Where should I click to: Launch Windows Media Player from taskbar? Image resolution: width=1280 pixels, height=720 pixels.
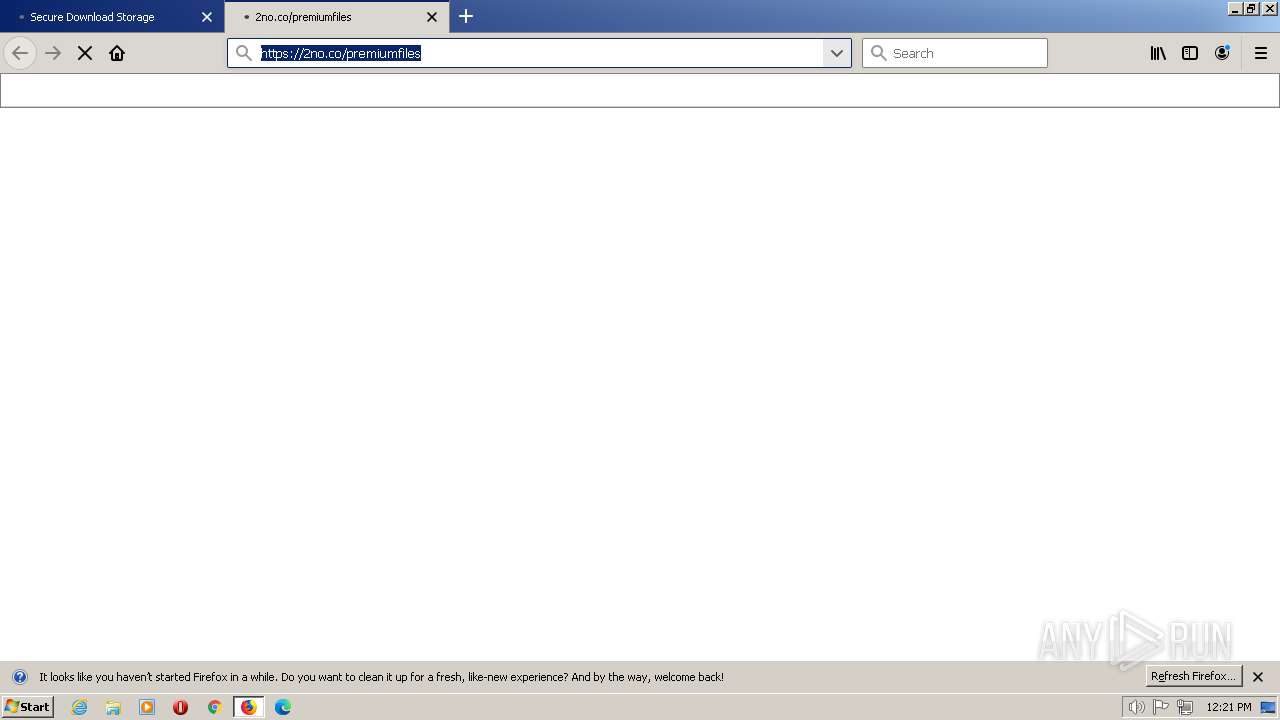pos(147,707)
